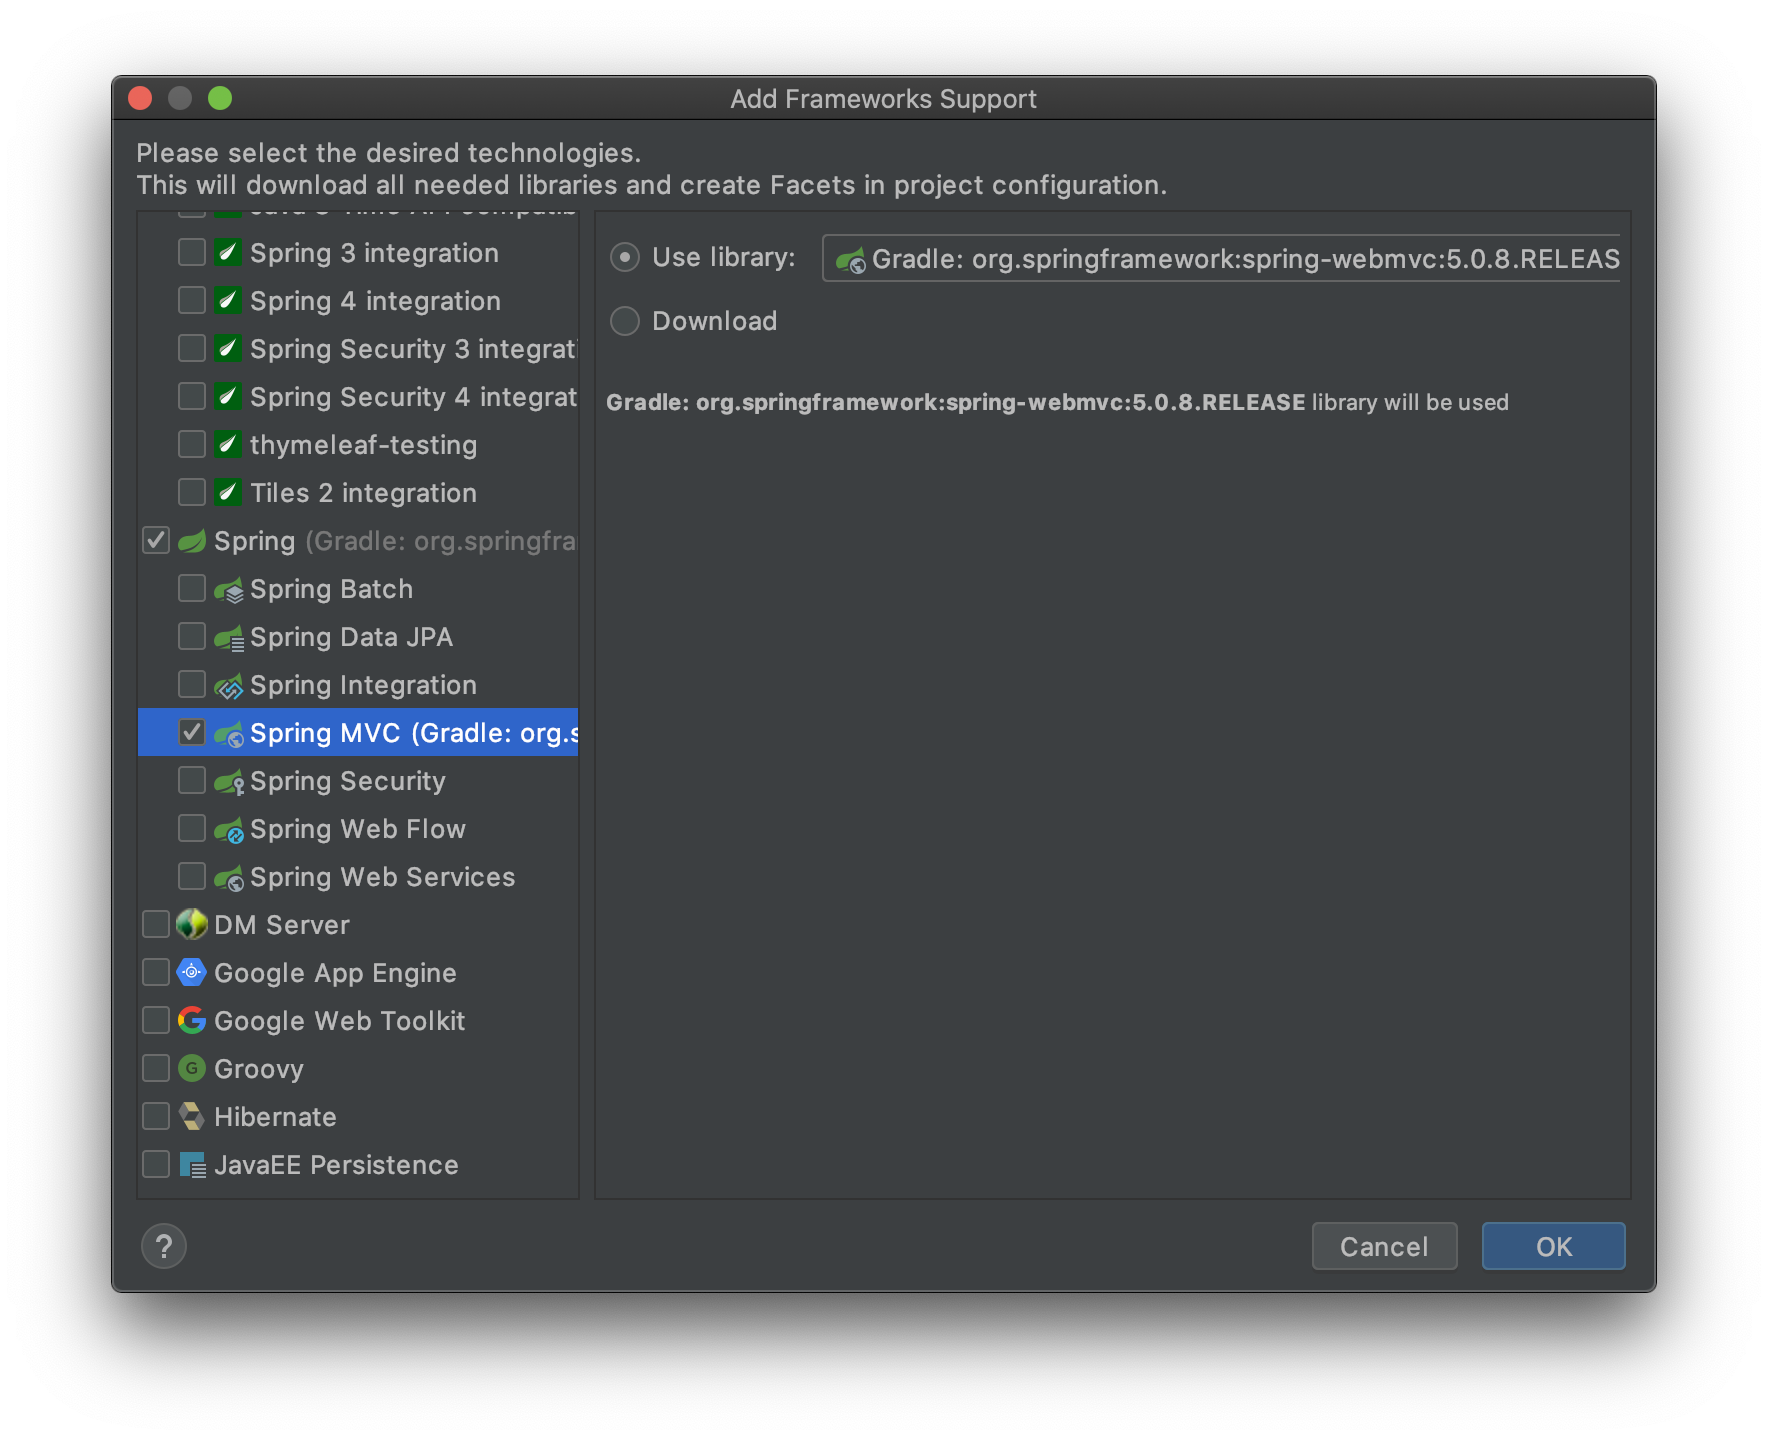
Task: Click the Spring Data JPA icon
Action: 229,637
